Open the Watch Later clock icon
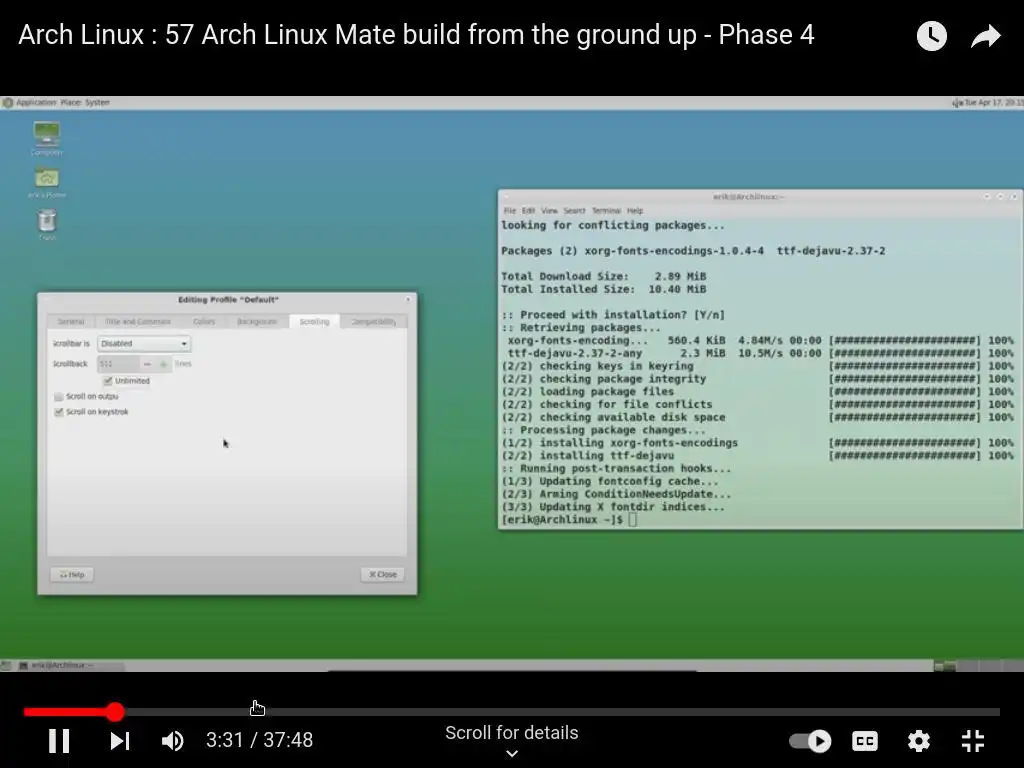 pyautogui.click(x=931, y=35)
